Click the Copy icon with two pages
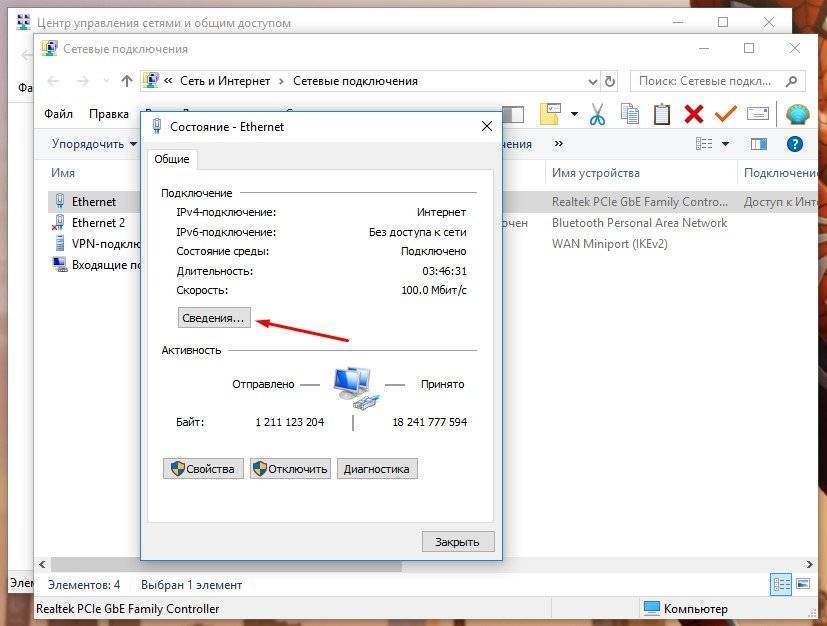The width and height of the screenshot is (827, 626). point(629,114)
